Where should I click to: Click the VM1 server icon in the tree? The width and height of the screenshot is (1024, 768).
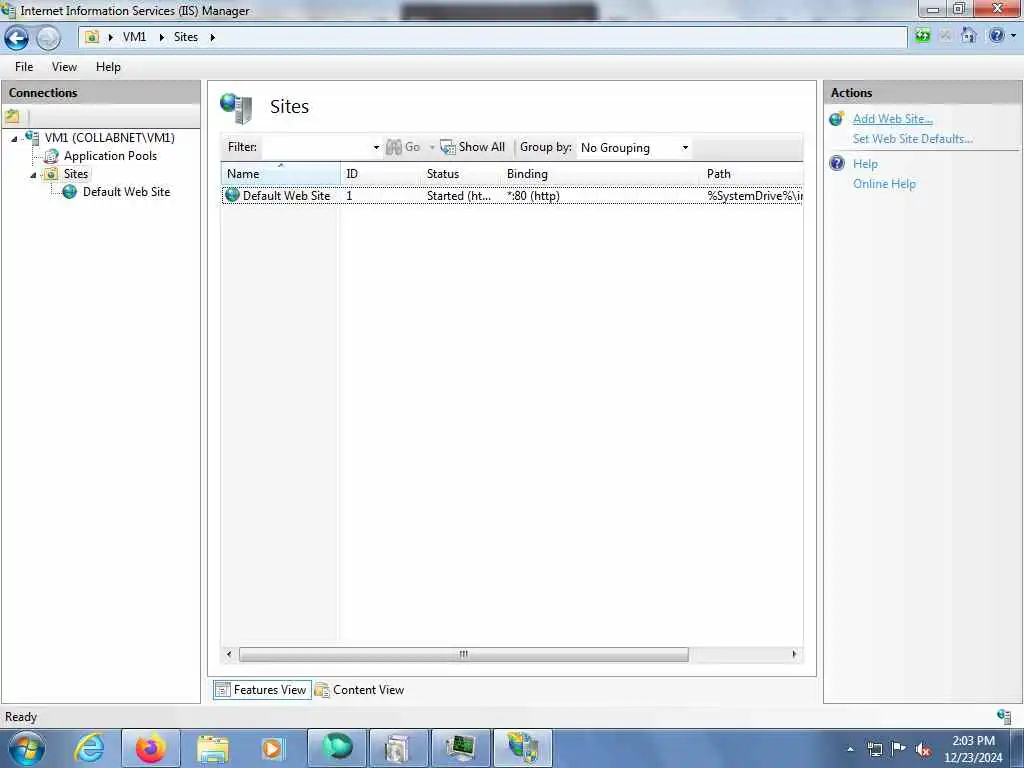click(x=31, y=138)
